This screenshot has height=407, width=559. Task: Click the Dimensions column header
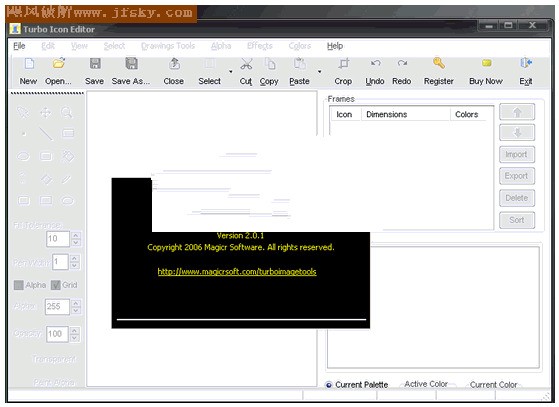click(406, 114)
